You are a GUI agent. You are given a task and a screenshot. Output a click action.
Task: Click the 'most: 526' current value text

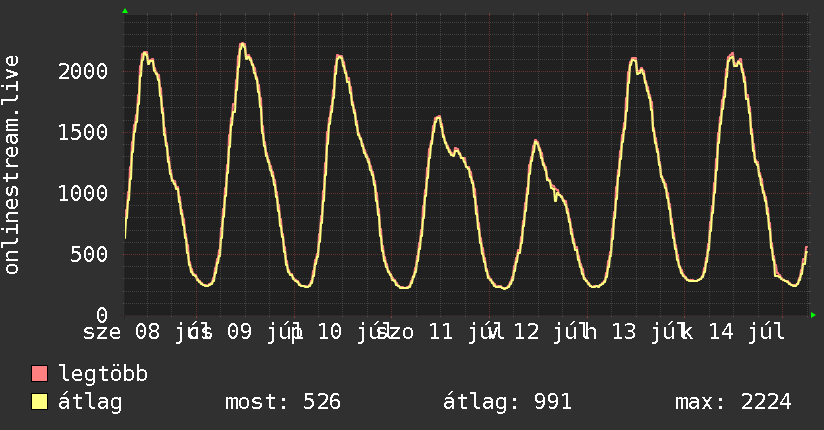[283, 402]
